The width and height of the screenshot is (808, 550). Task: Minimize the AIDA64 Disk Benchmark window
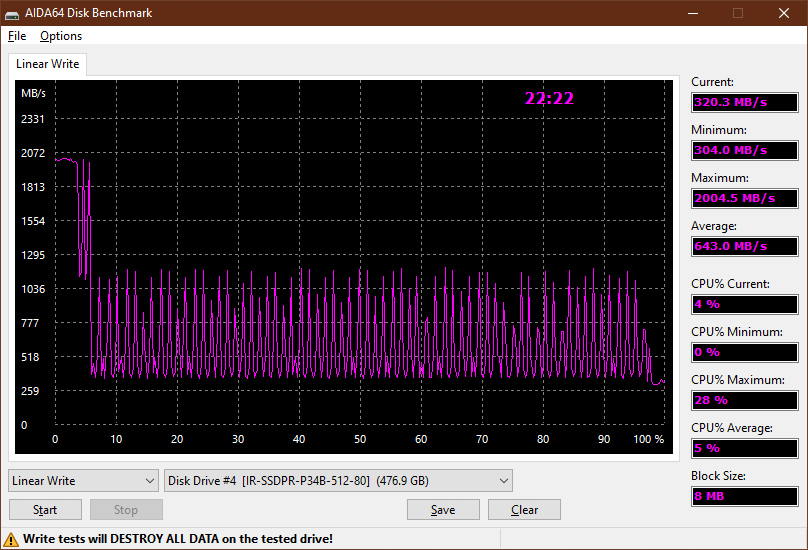pyautogui.click(x=693, y=13)
